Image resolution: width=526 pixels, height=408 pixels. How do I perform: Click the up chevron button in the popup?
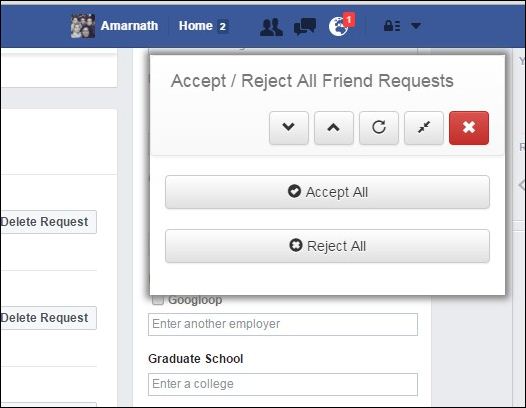334,128
